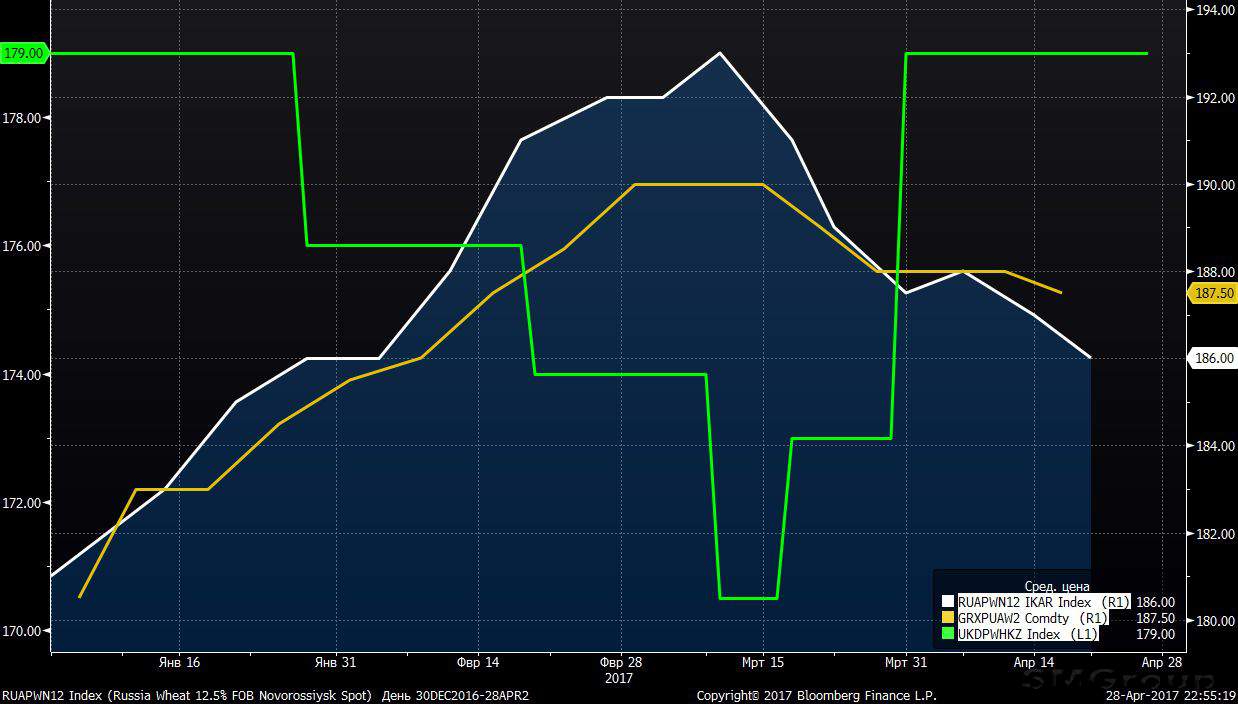1238x704 pixels.
Task: Click the yellow GRXPUAW2 legend color swatch
Action: pyautogui.click(x=949, y=618)
